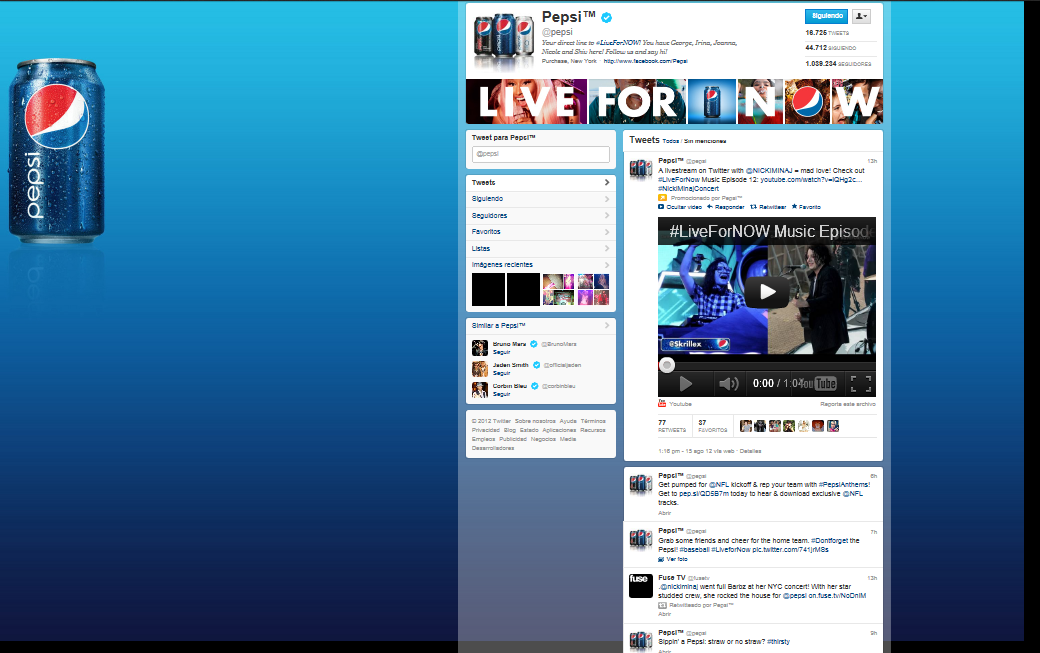This screenshot has width=1040, height=653.
Task: Click inside the Tweet para Pepsi™ input field
Action: coord(540,154)
